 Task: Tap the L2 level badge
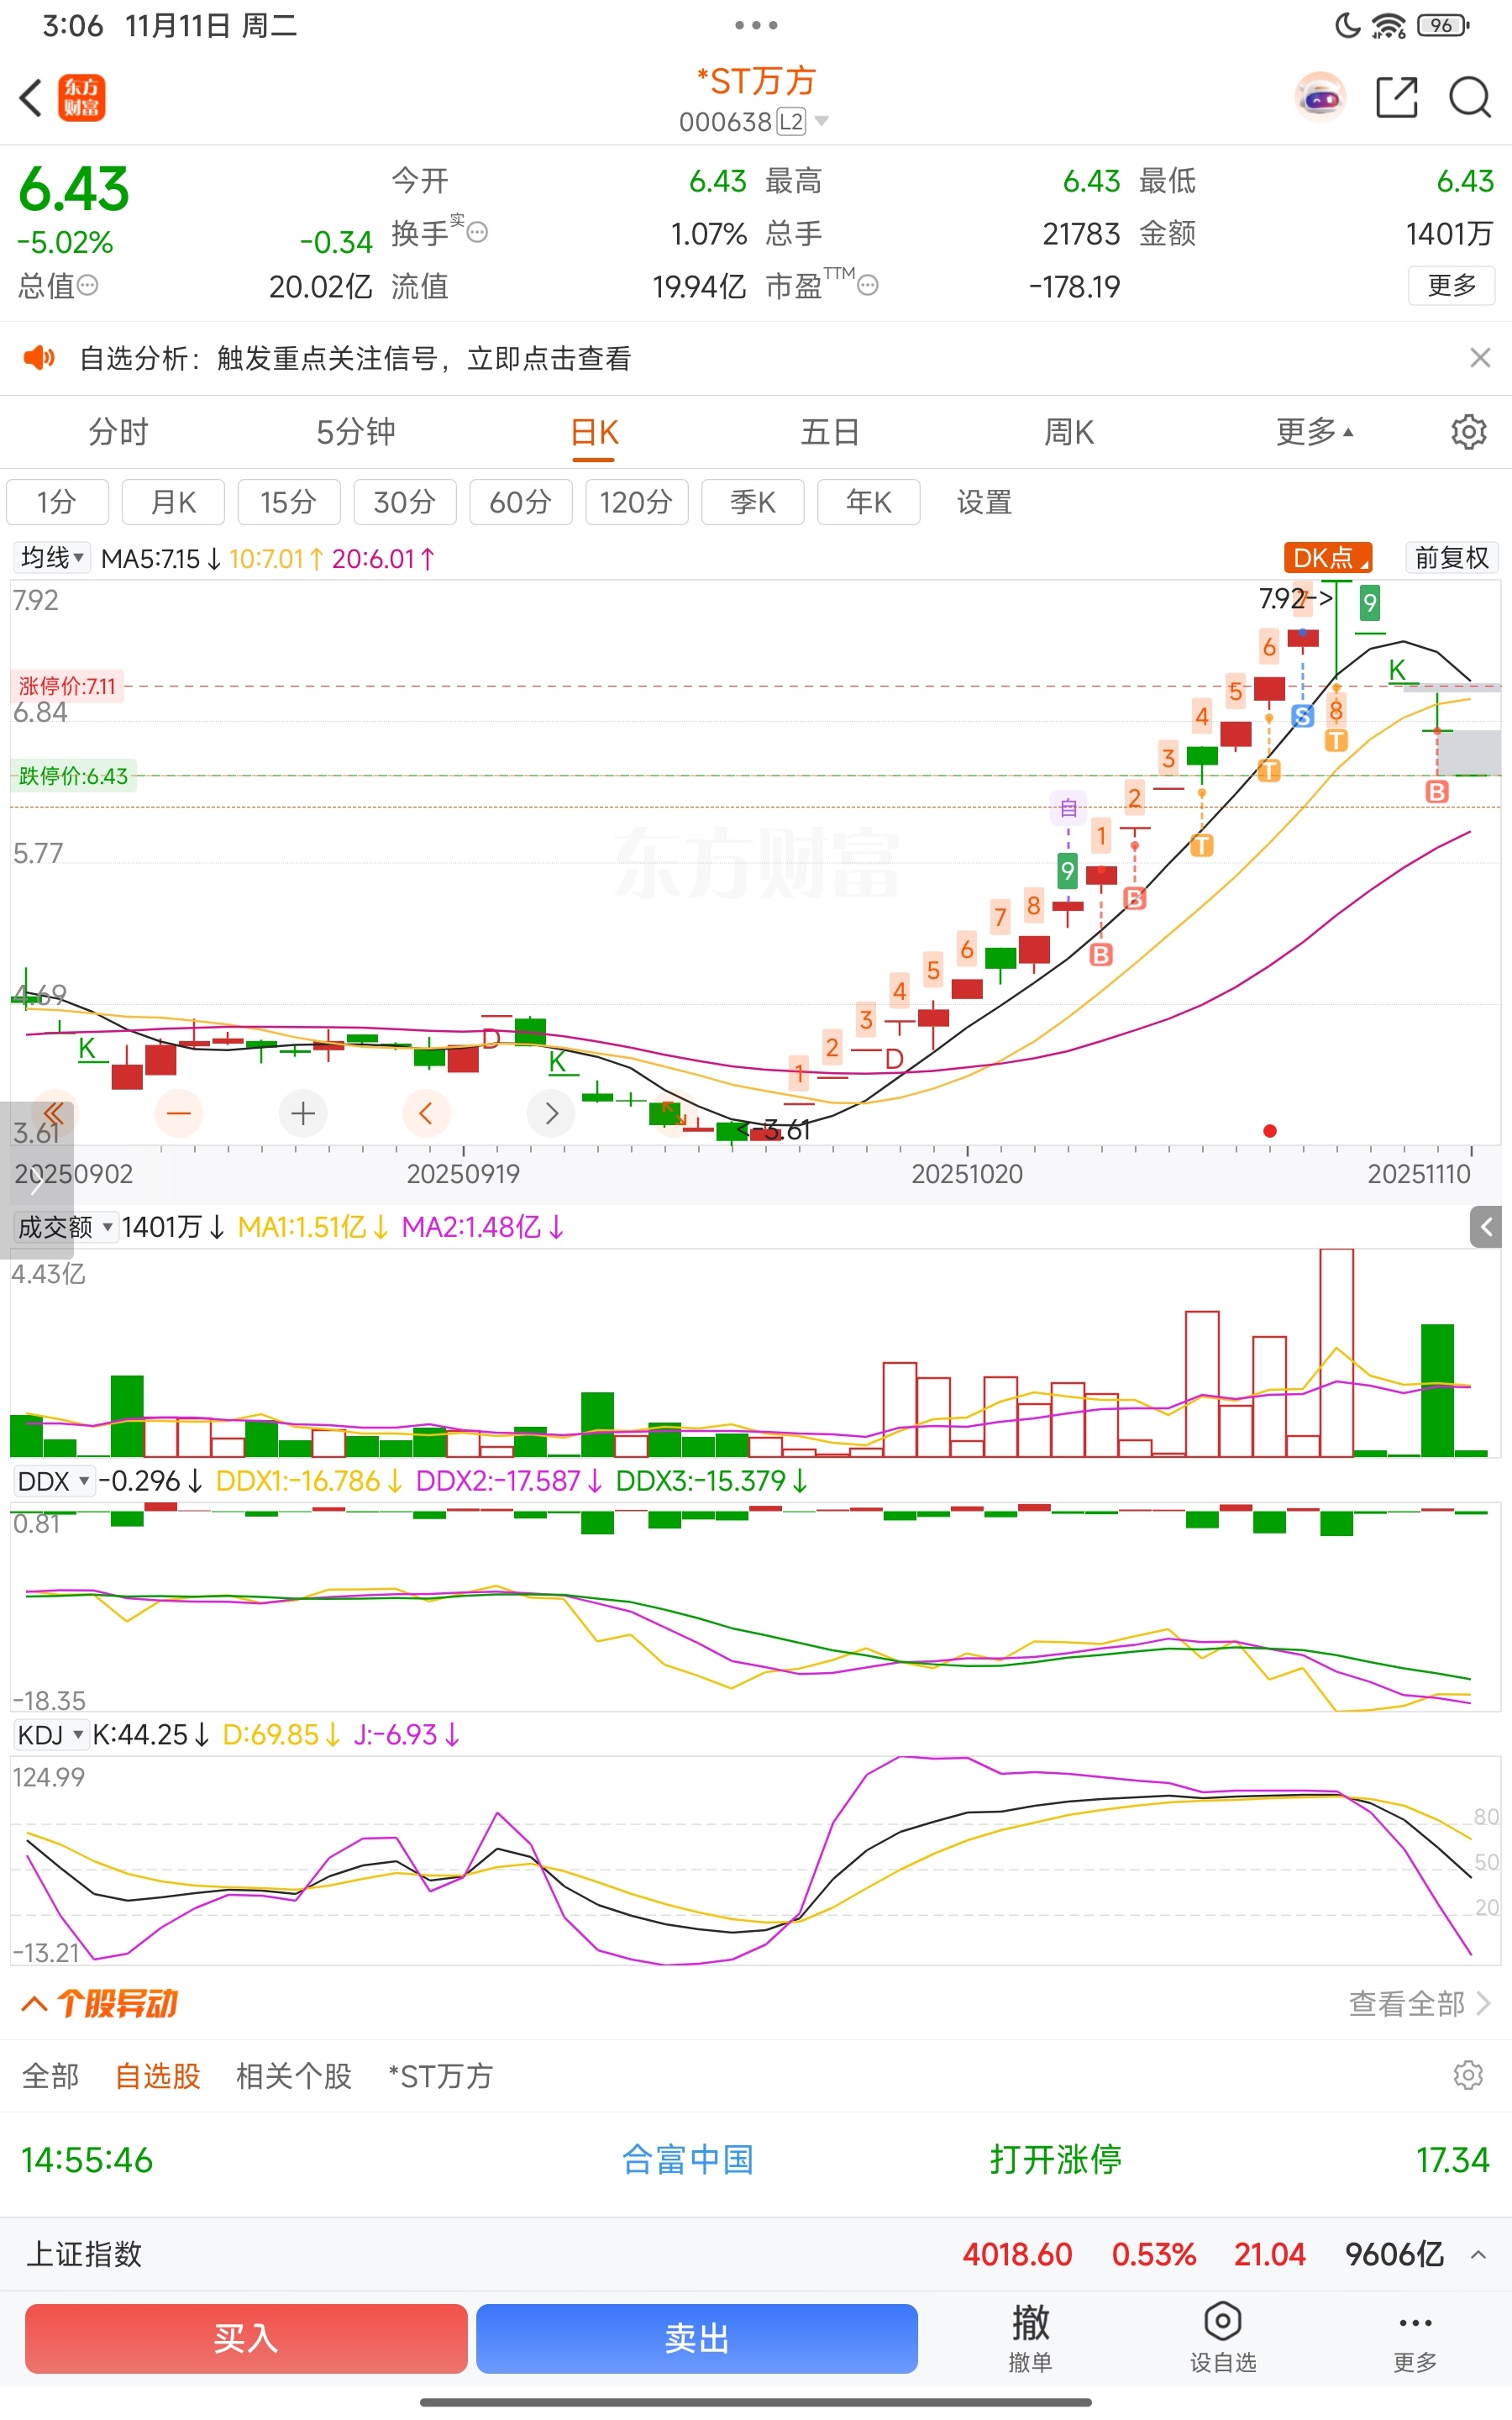tap(791, 121)
